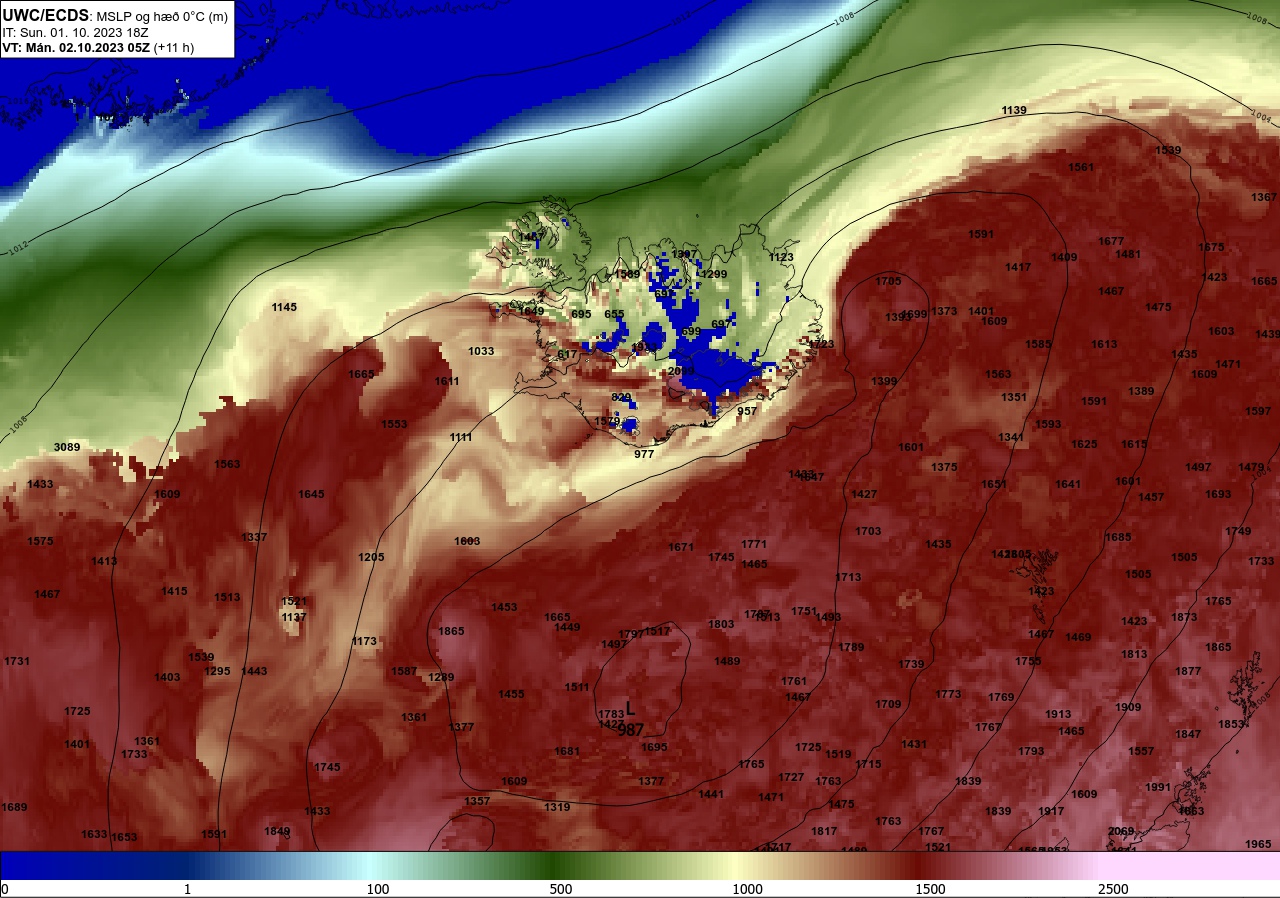Click the 1367 height label
1280x898 pixels.
tap(1264, 197)
